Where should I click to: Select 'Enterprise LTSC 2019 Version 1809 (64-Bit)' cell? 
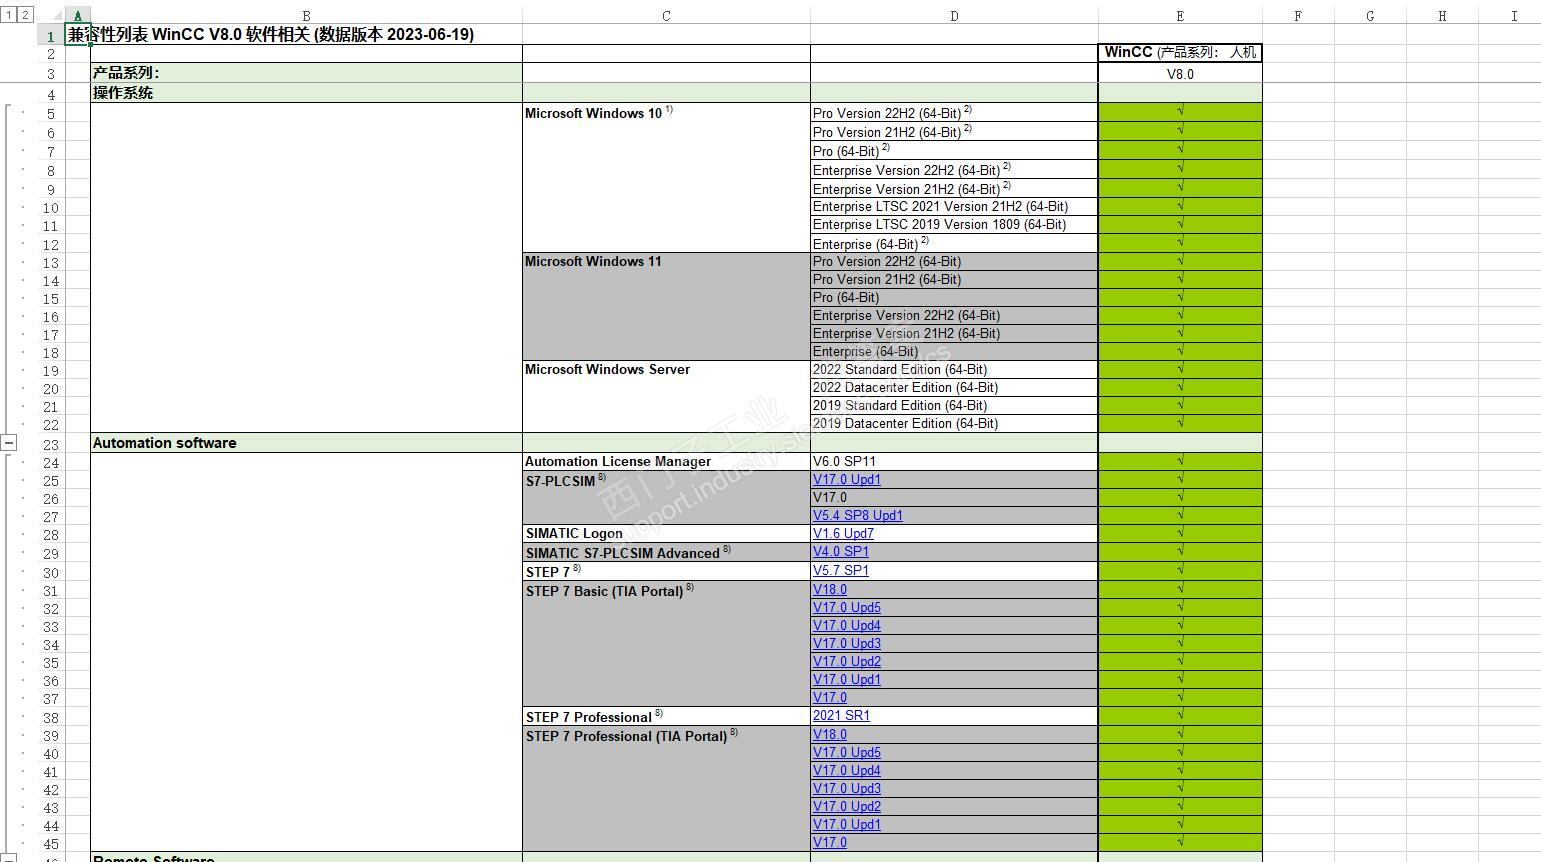pyautogui.click(x=954, y=225)
